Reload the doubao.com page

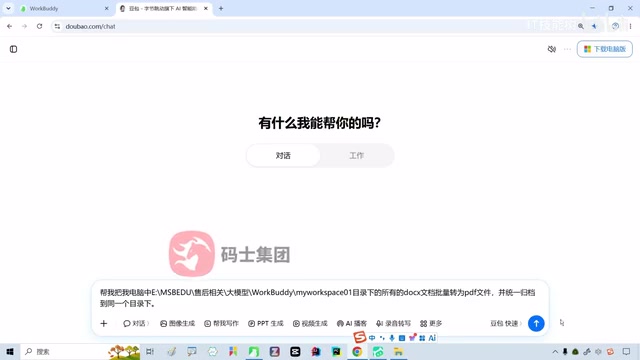pyautogui.click(x=39, y=26)
